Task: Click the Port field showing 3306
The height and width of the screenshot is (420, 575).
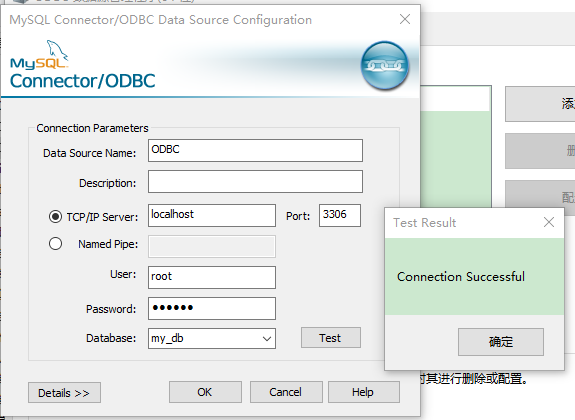Action: coord(340,215)
